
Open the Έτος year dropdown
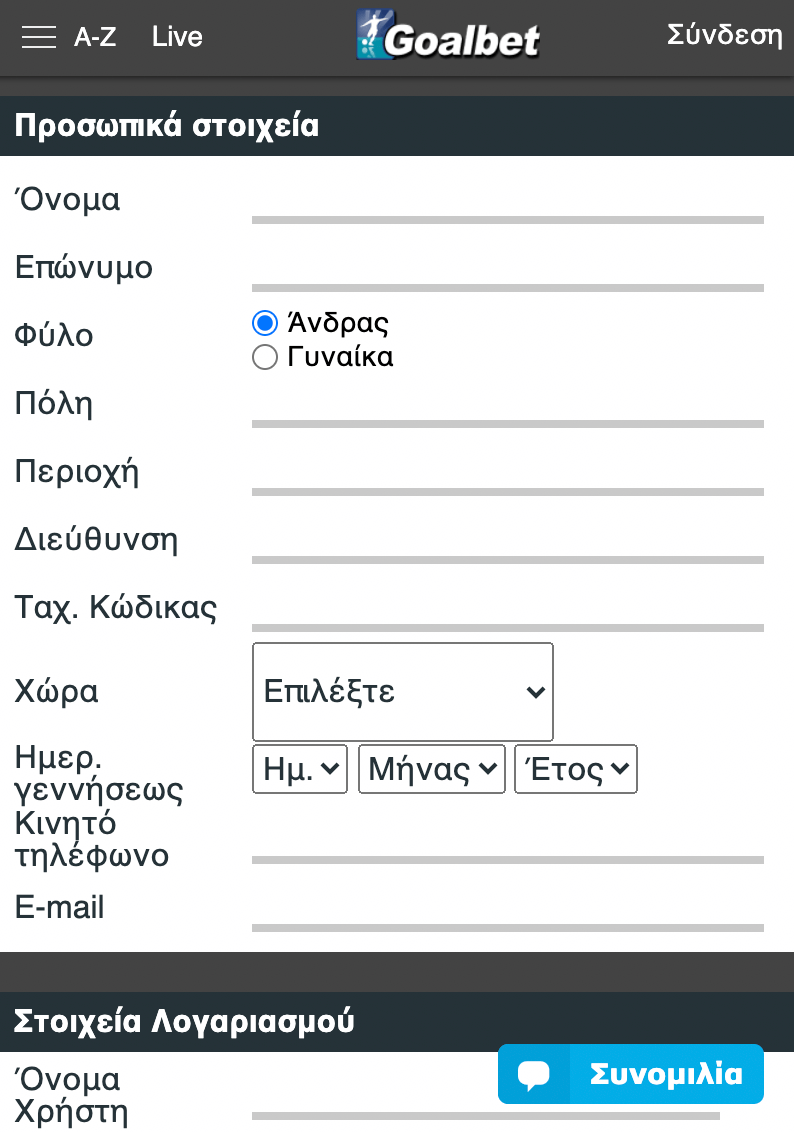coord(576,769)
